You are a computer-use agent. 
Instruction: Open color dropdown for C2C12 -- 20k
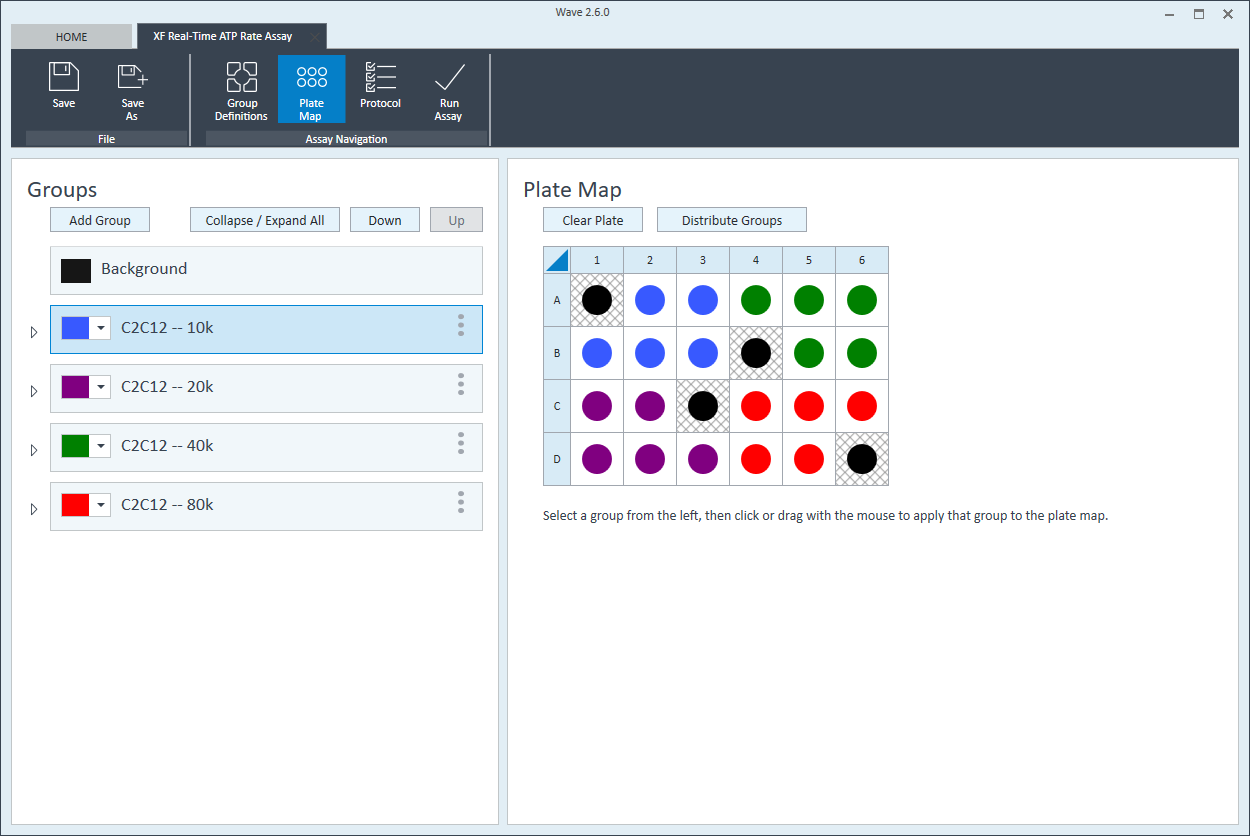[101, 388]
